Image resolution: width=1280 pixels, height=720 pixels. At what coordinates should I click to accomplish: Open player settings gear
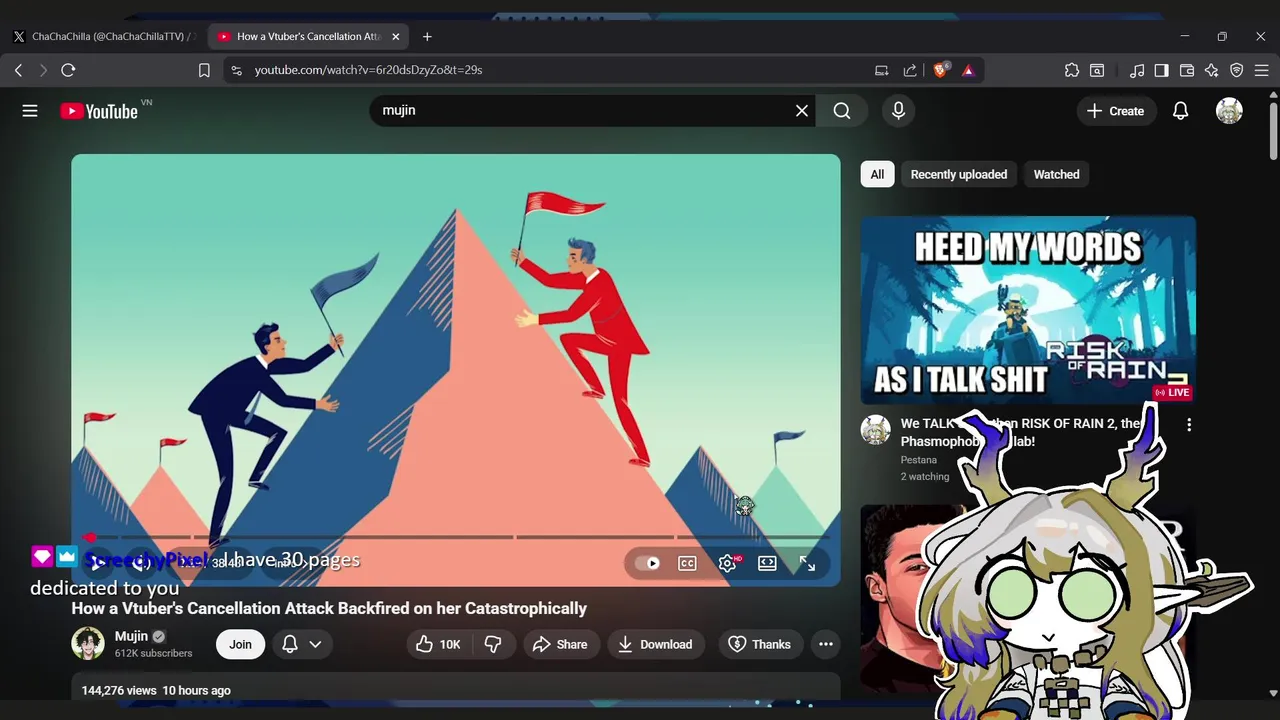728,563
